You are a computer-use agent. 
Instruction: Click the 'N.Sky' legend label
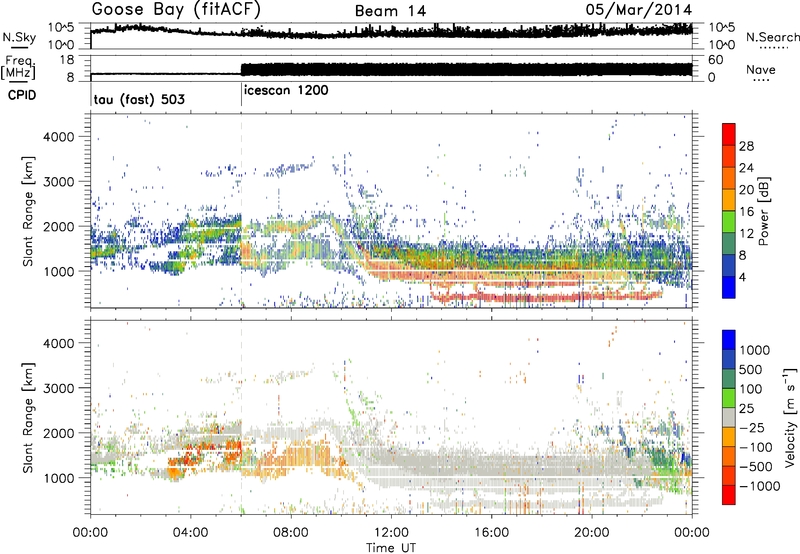19,37
